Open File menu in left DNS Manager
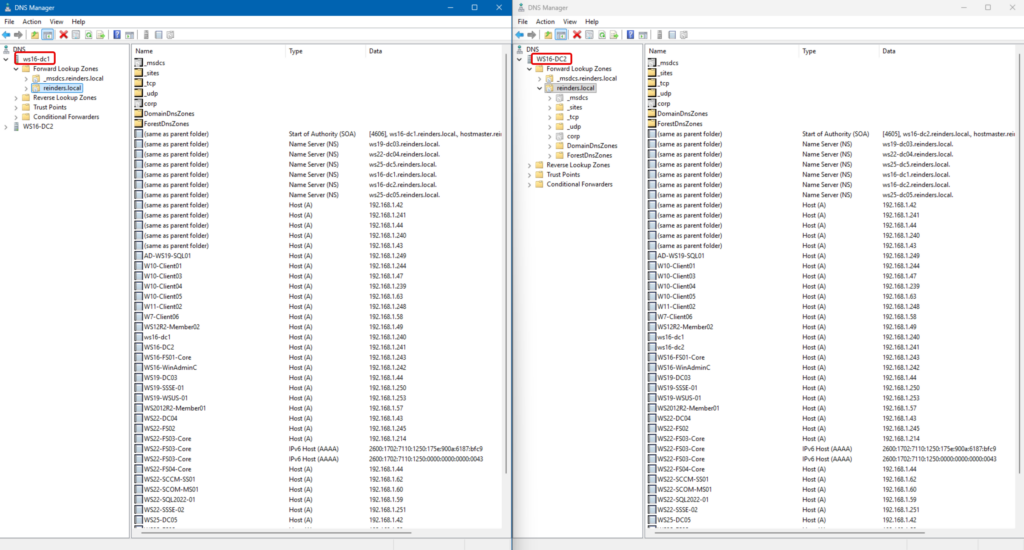Viewport: 1024px width, 550px height. (x=9, y=22)
